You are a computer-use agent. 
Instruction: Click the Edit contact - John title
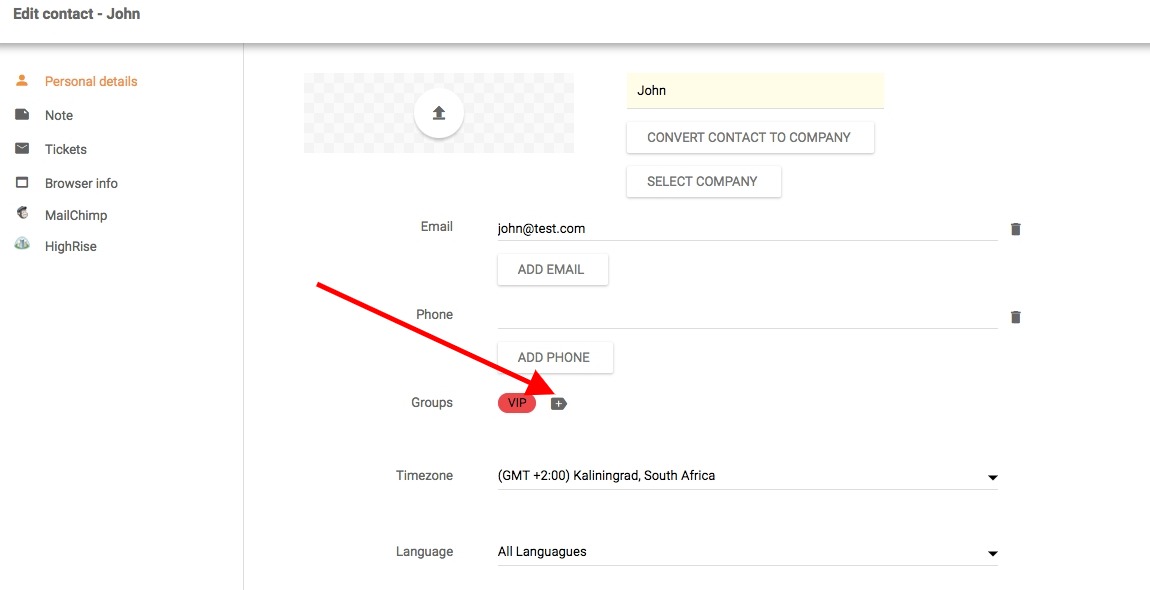point(76,14)
